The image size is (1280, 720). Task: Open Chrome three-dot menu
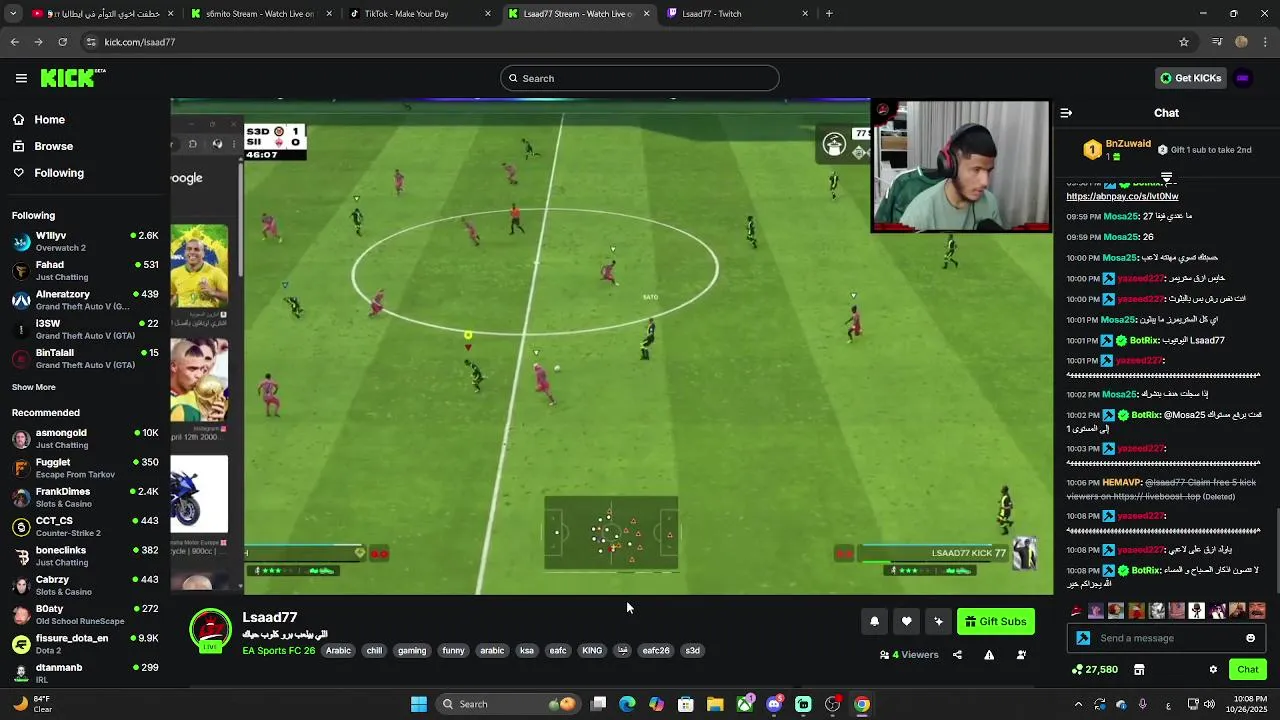coord(1266,42)
